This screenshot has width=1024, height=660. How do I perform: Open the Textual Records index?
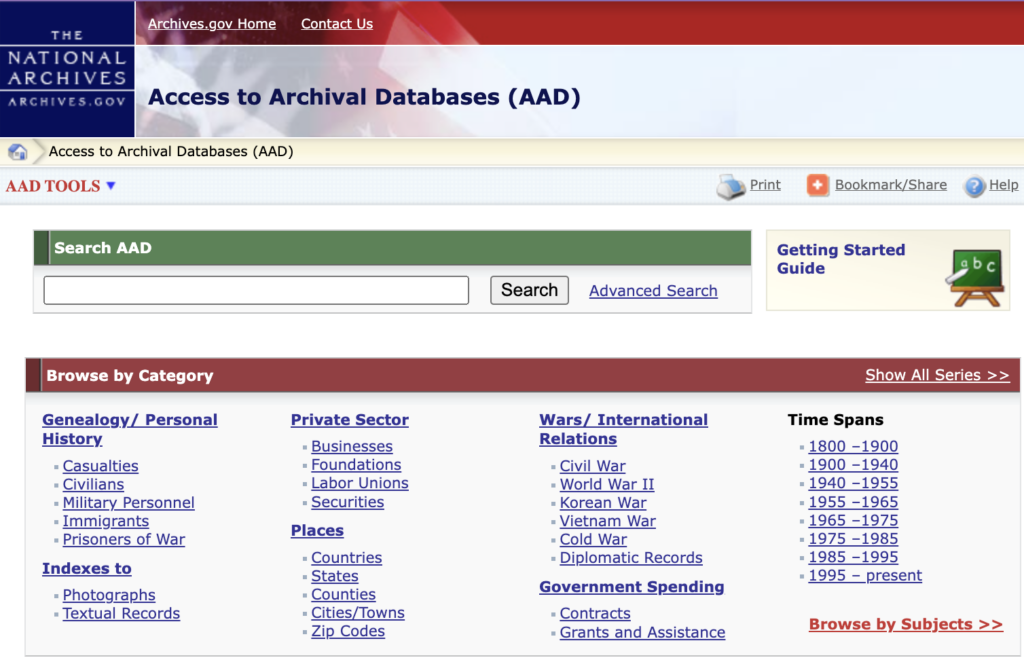click(x=121, y=614)
